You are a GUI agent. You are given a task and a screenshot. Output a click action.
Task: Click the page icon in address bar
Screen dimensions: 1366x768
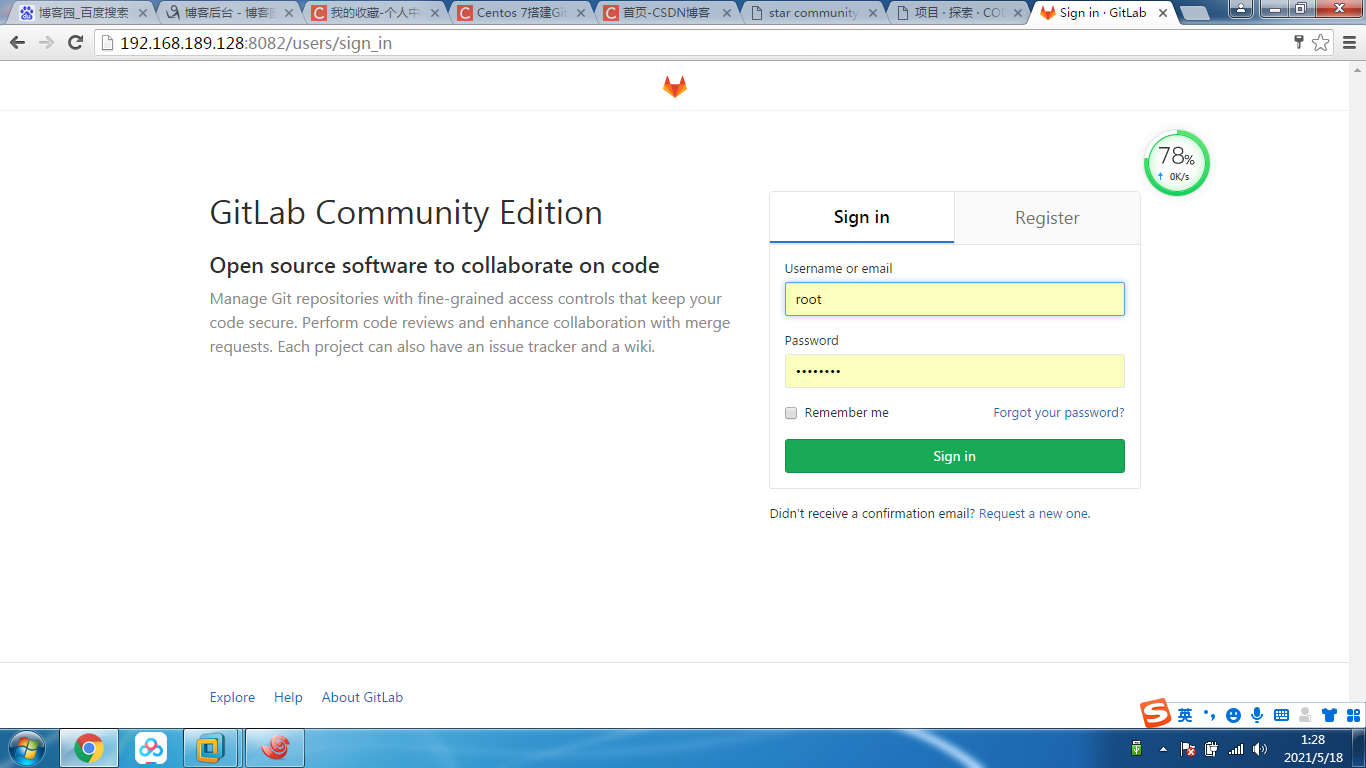[x=107, y=43]
